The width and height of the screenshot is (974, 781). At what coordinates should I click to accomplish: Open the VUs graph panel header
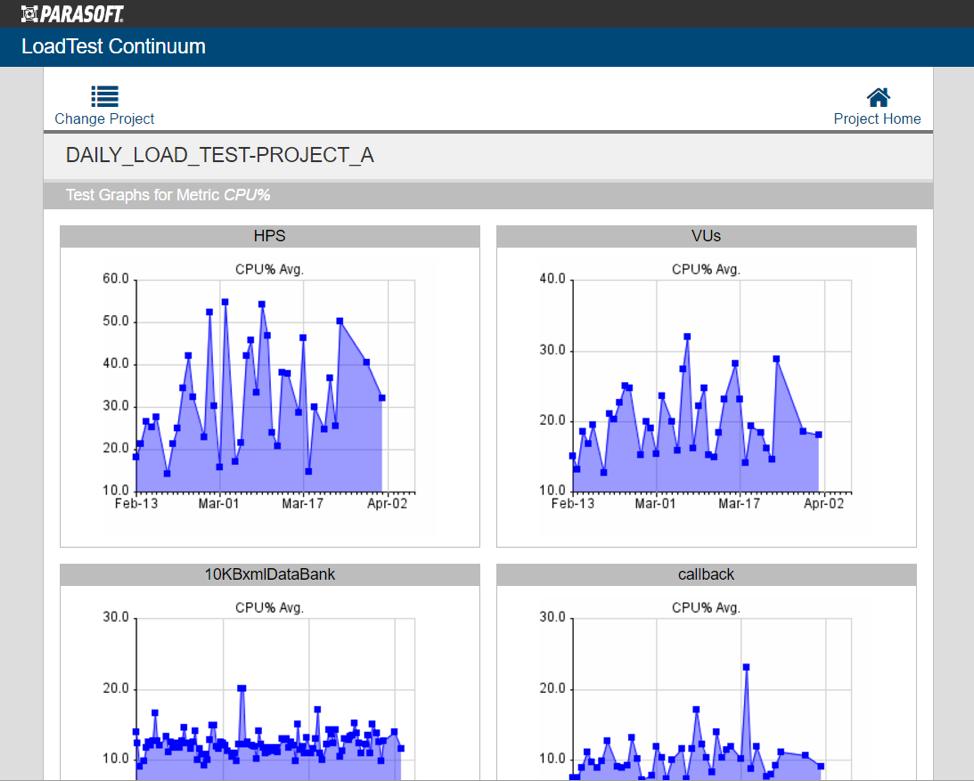coord(706,236)
